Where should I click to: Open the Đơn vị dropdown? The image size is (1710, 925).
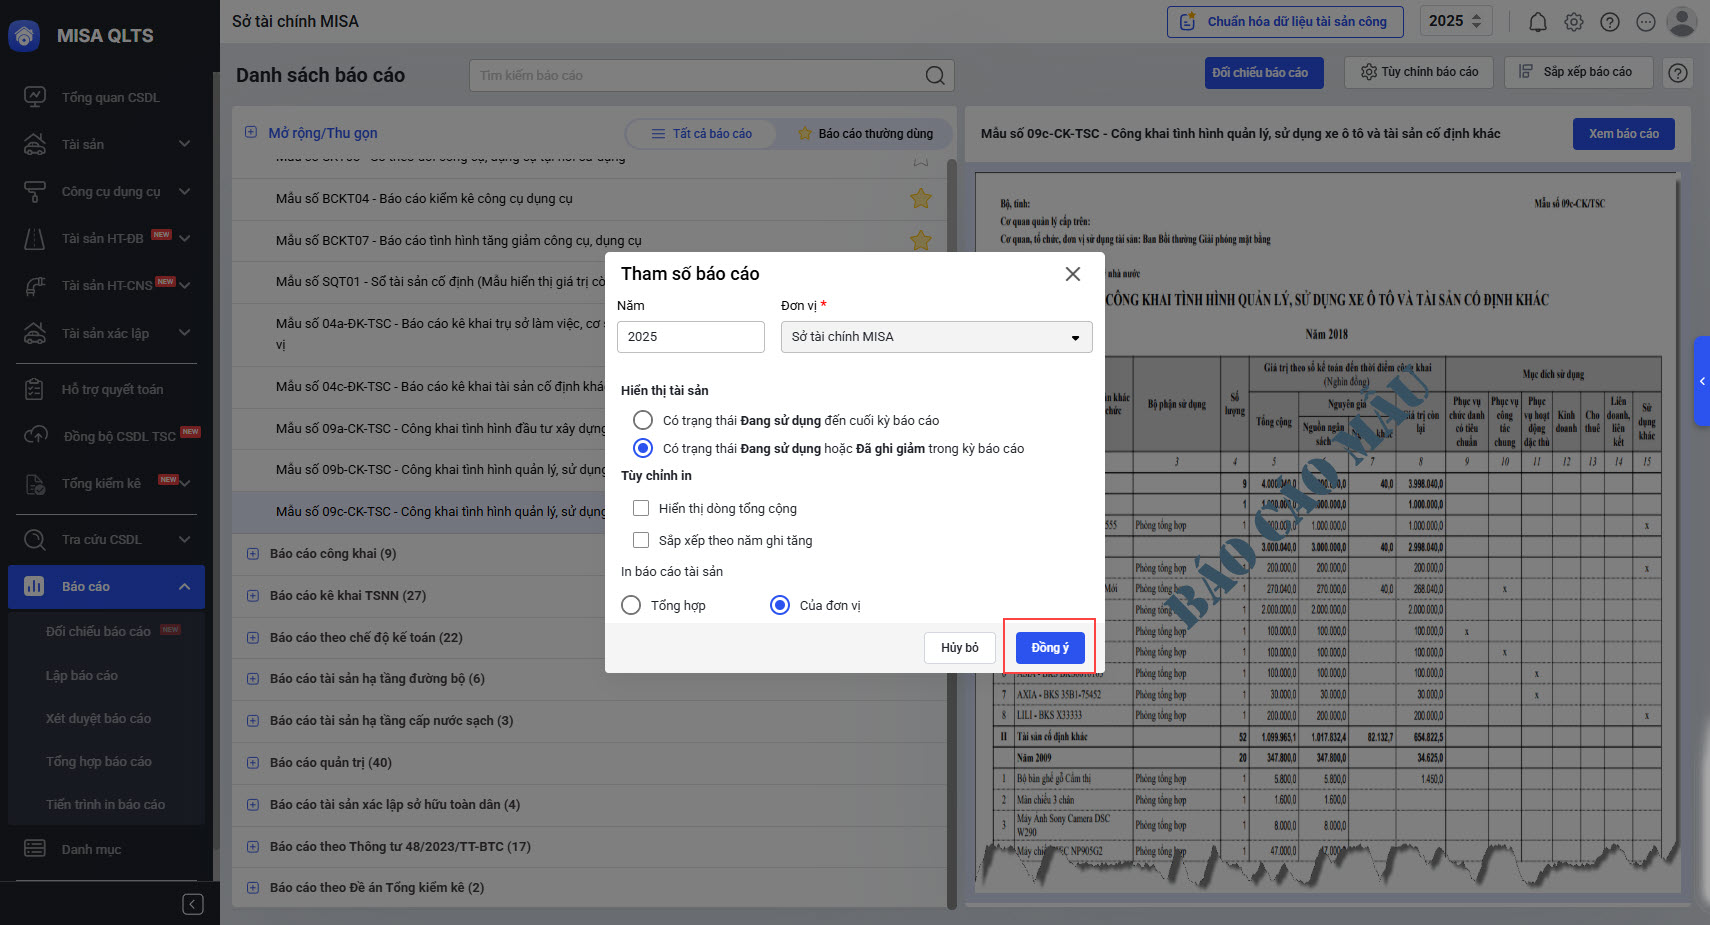(936, 337)
